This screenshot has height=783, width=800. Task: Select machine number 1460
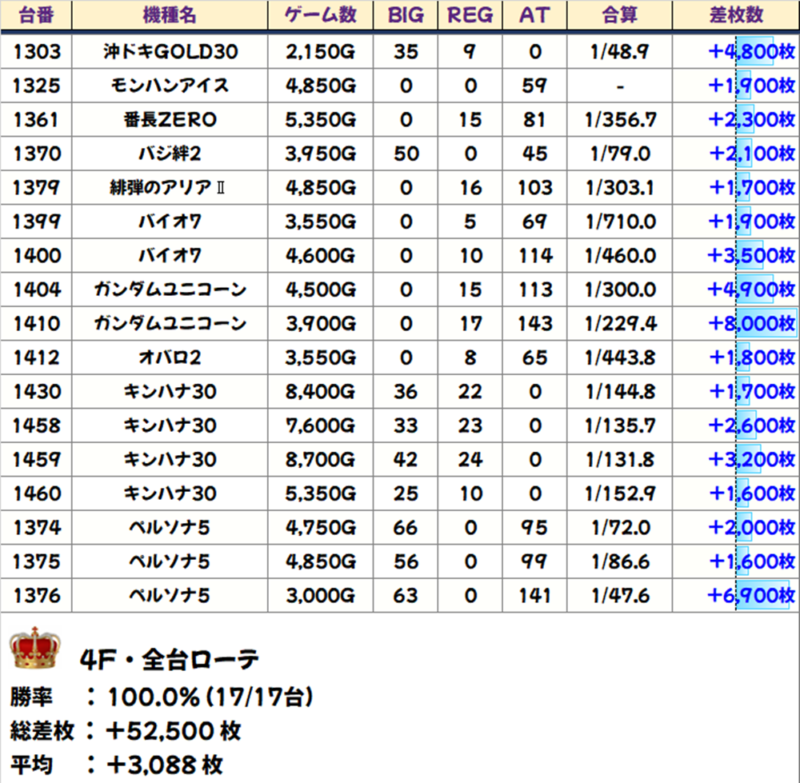[37, 494]
